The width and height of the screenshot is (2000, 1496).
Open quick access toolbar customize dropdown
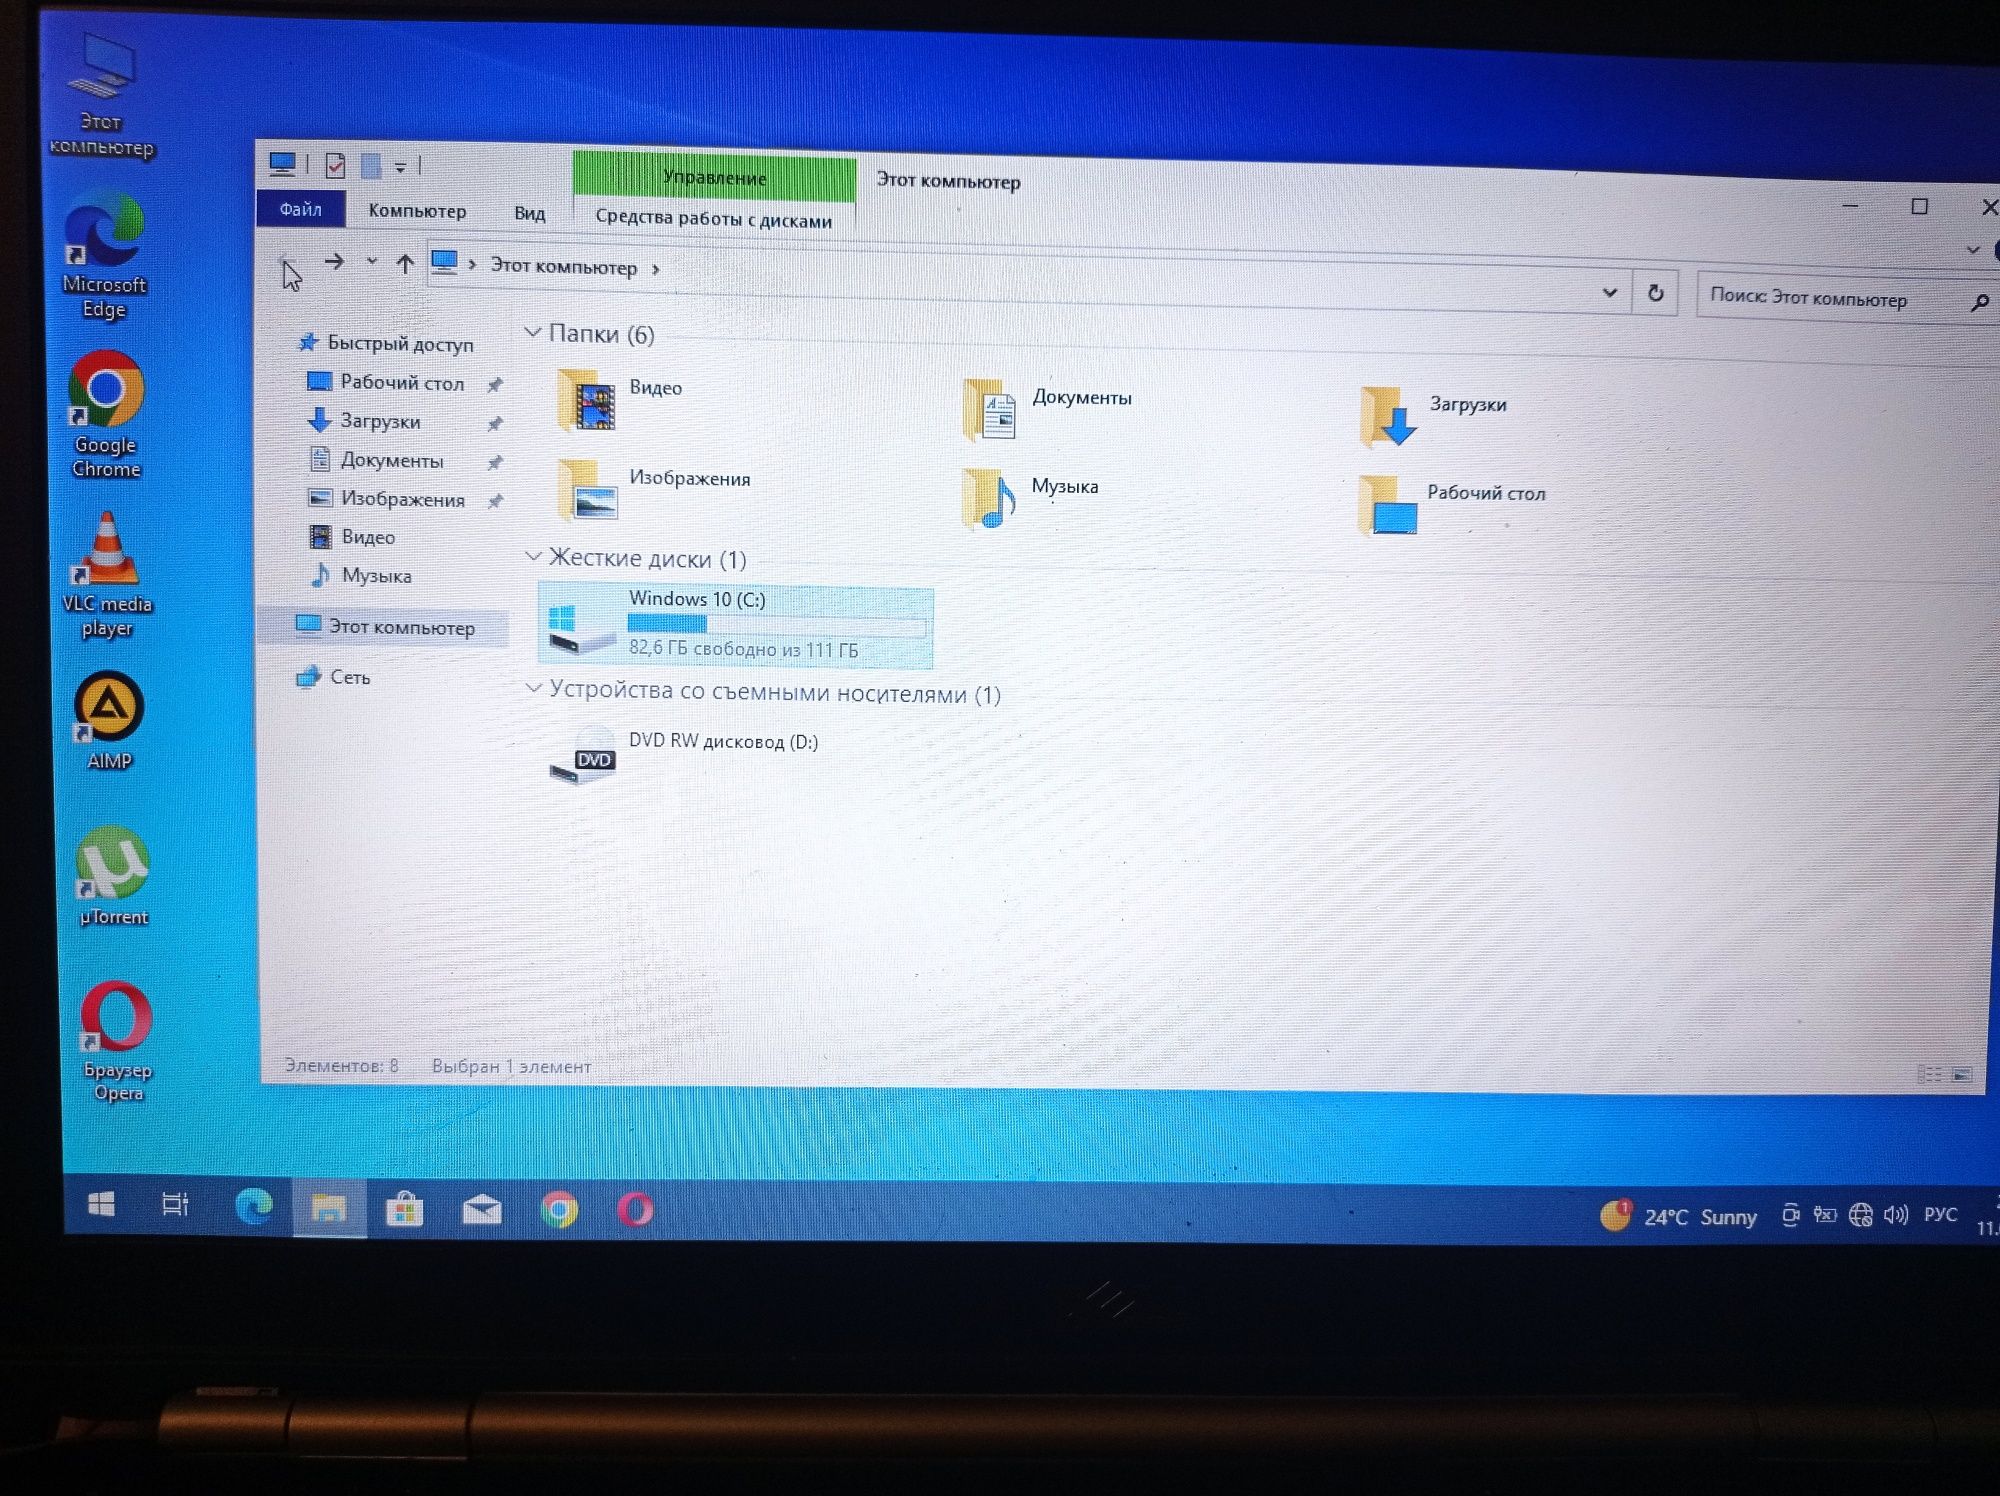click(x=400, y=167)
